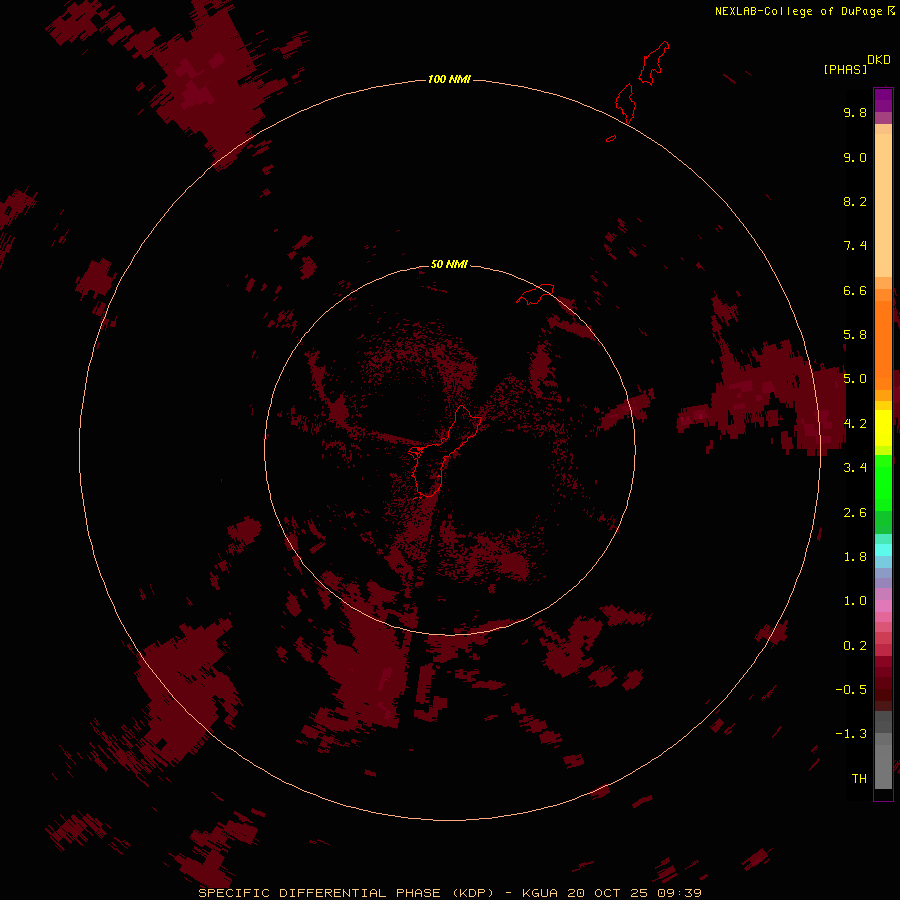Click the SPECIFIC DIFFERENTIAL PHASE (KDP) title
Viewport: 900px width, 900px height.
(346, 893)
